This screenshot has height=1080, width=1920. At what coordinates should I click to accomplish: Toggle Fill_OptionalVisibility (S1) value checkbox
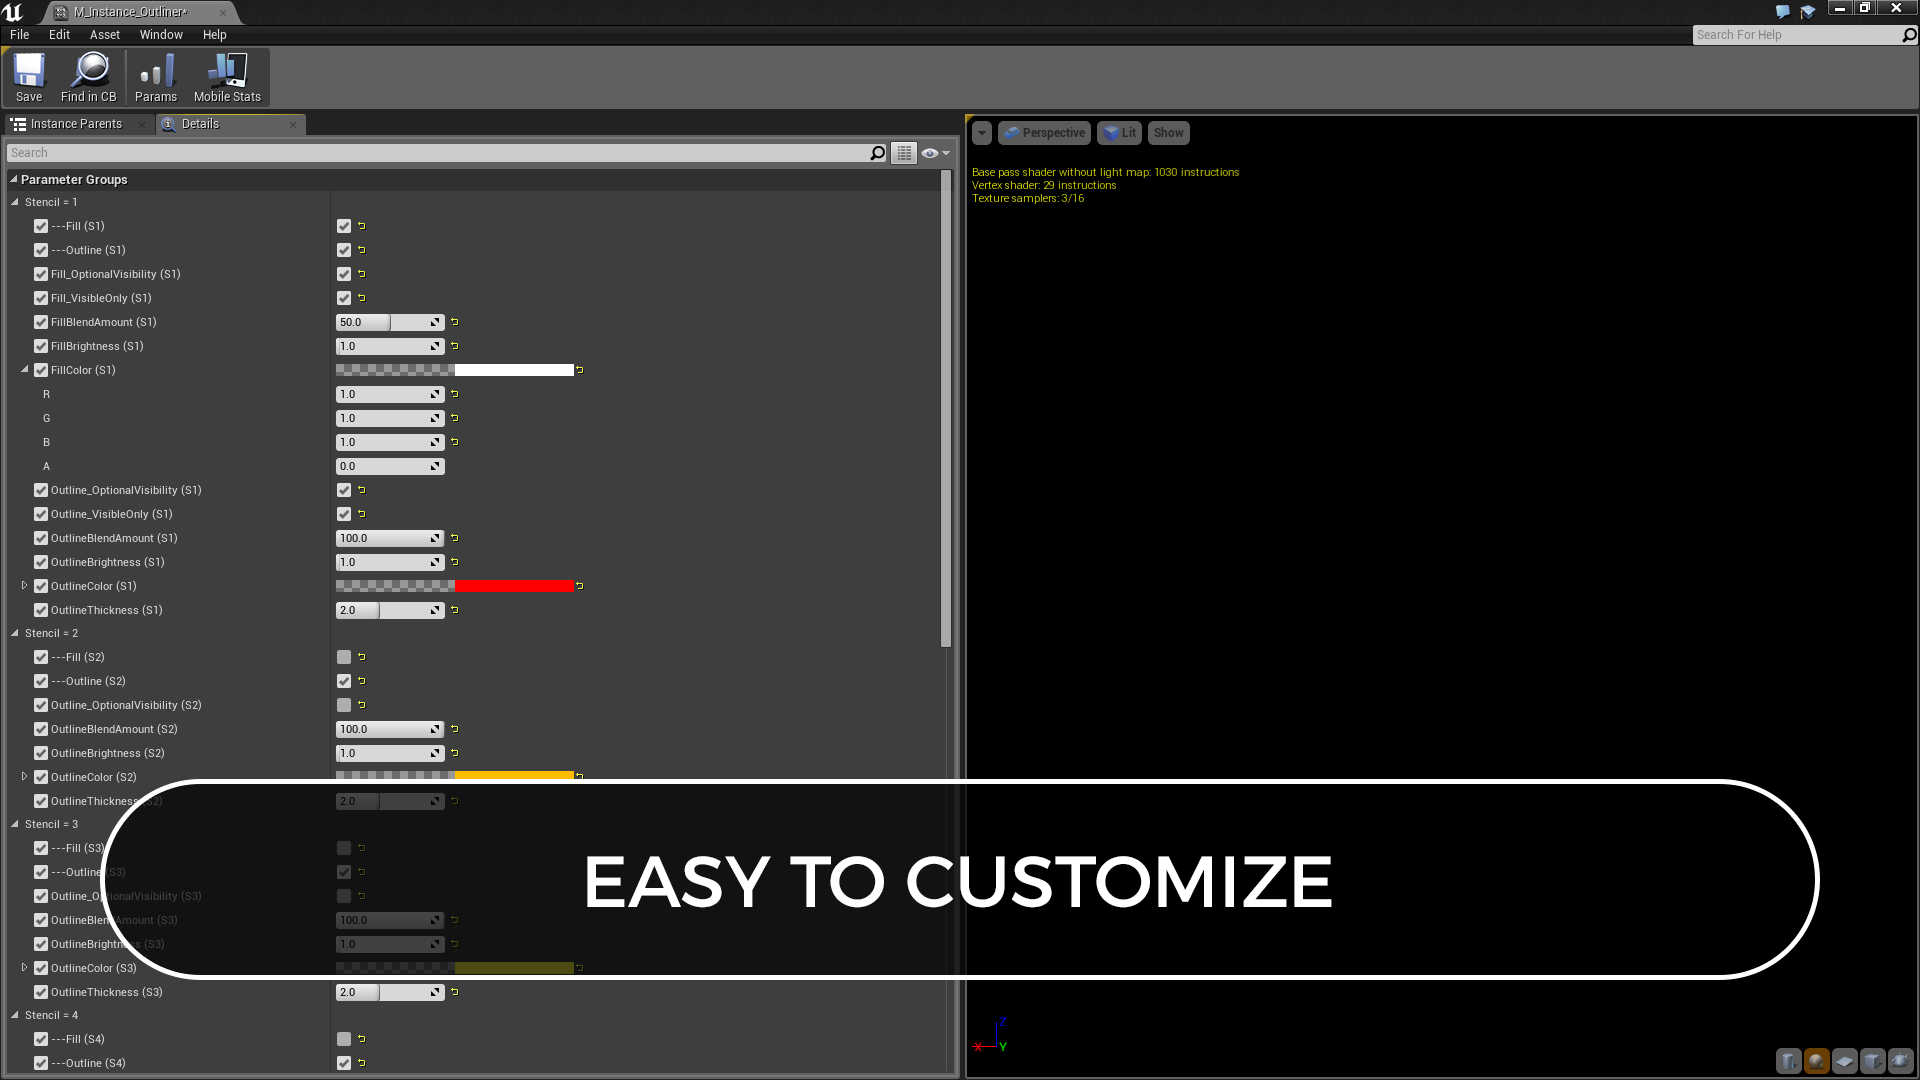click(344, 274)
